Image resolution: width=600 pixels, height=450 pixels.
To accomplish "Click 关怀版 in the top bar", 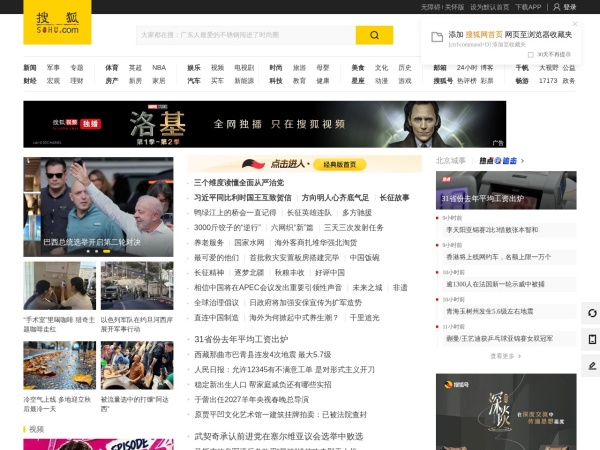I will (x=454, y=7).
